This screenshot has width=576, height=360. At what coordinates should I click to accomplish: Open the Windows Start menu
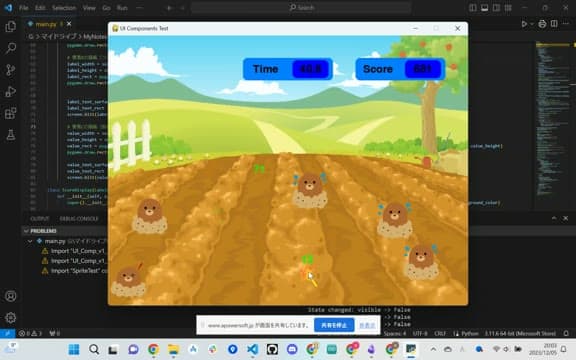coord(74,349)
